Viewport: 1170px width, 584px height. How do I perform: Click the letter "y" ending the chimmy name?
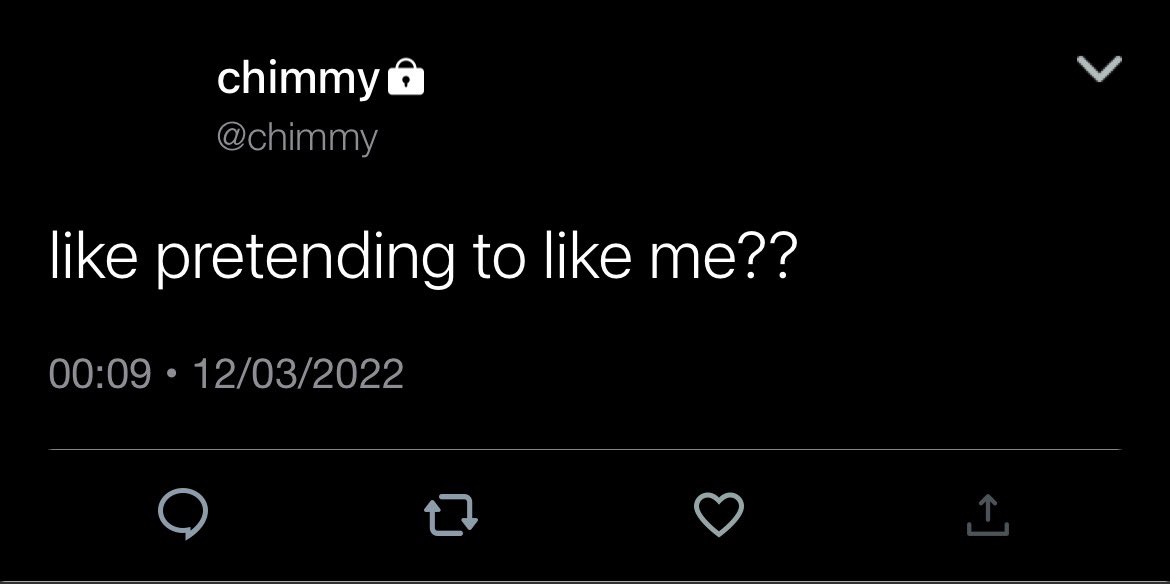pos(367,84)
